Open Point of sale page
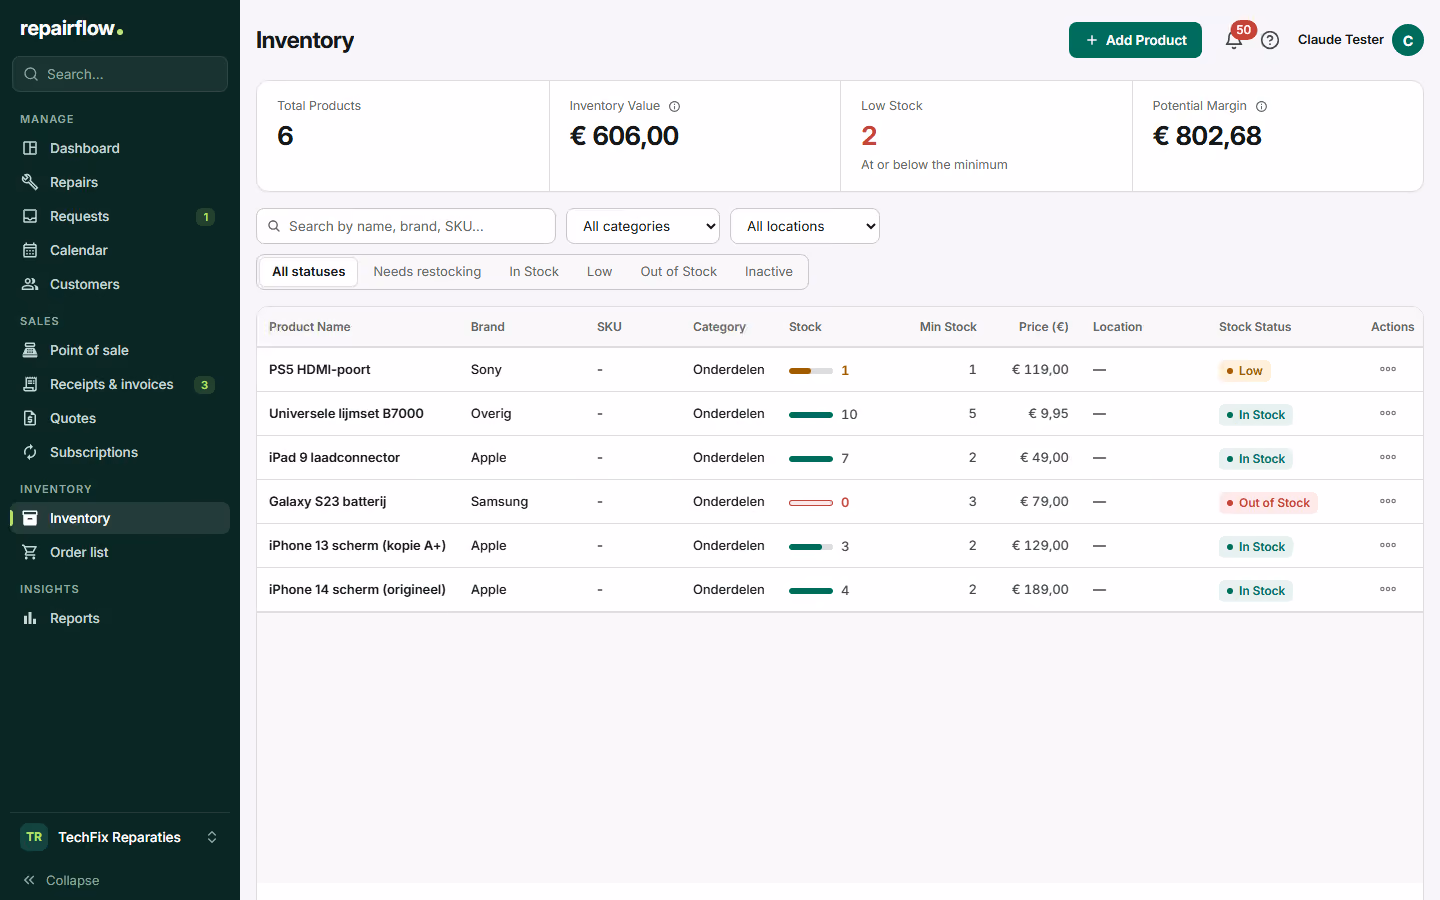Image resolution: width=1440 pixels, height=900 pixels. [x=120, y=350]
